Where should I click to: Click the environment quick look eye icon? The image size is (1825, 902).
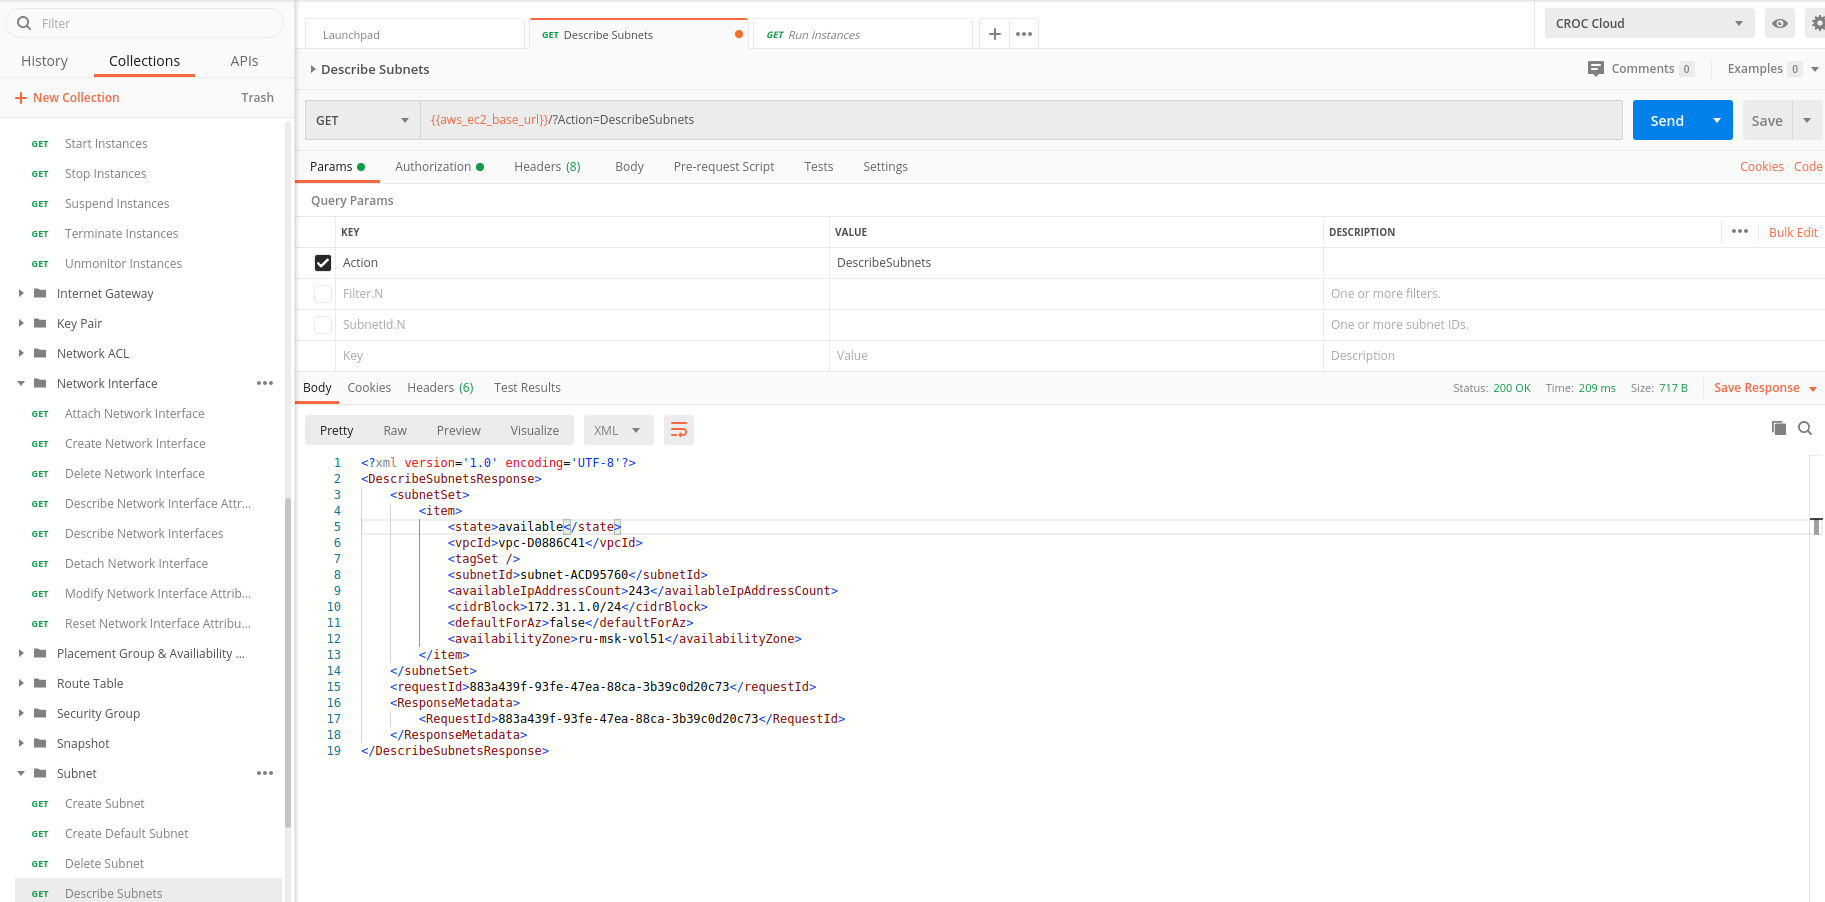(x=1780, y=23)
